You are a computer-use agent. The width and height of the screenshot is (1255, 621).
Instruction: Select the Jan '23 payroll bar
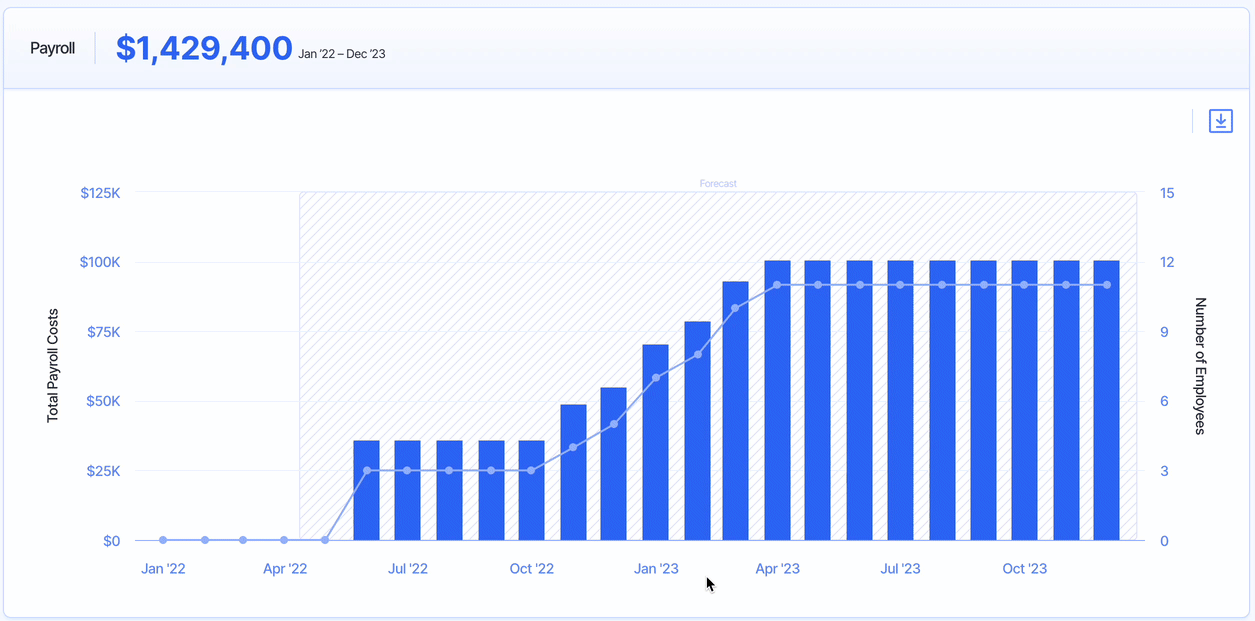coord(655,443)
